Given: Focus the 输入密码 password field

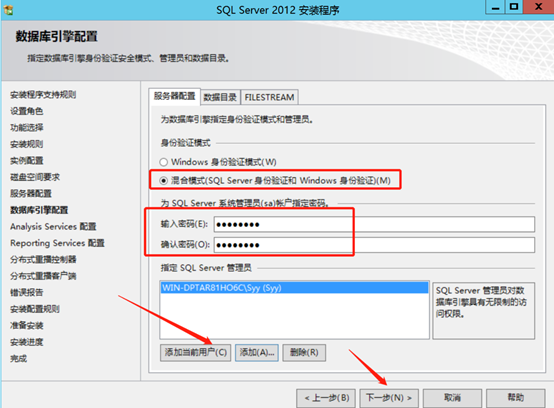Looking at the screenshot, I should click(x=374, y=224).
